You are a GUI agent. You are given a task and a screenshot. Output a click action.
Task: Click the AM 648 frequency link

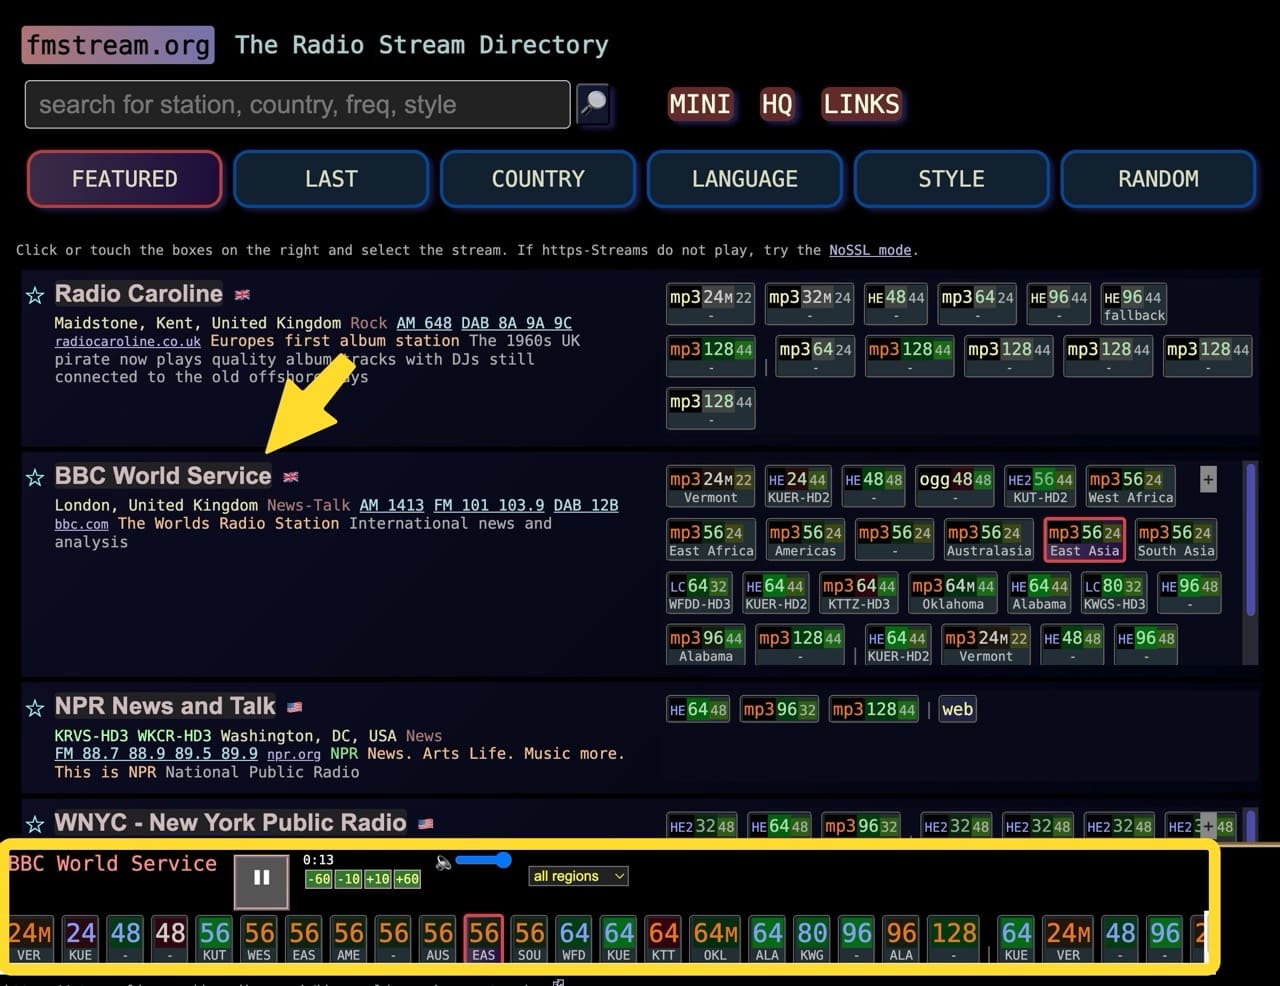pos(424,323)
